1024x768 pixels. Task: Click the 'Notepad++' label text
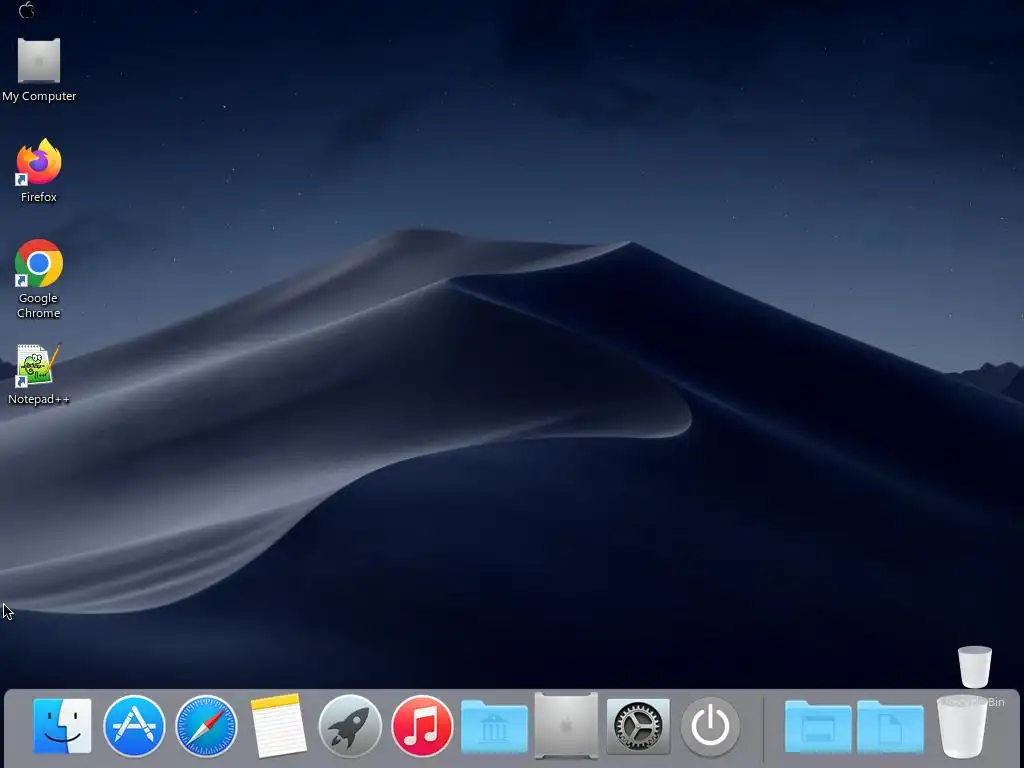39,399
